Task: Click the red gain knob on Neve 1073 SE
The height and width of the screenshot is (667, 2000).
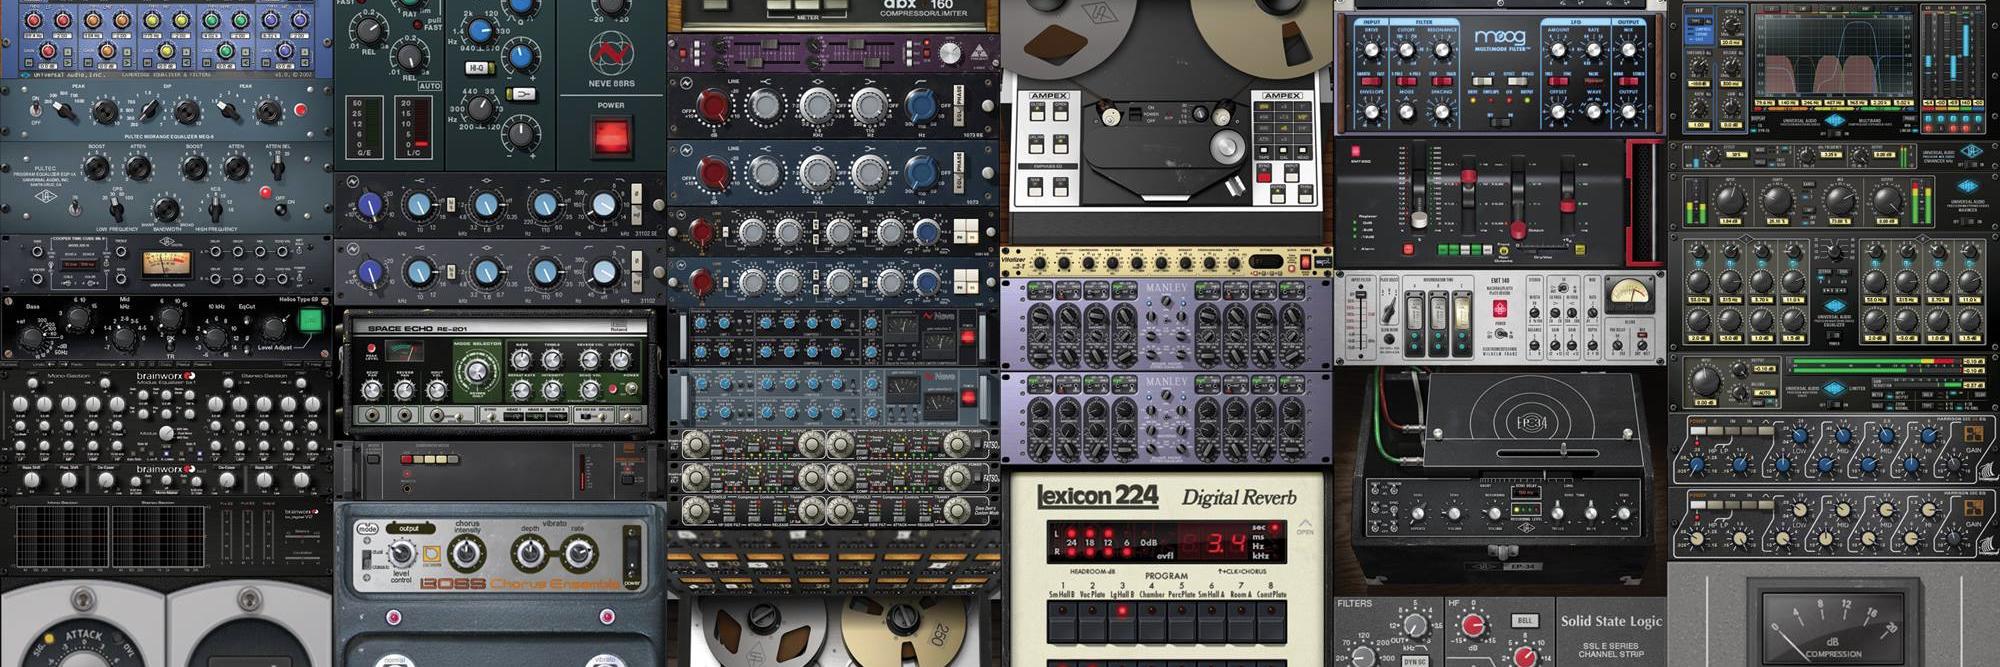Action: (x=713, y=105)
